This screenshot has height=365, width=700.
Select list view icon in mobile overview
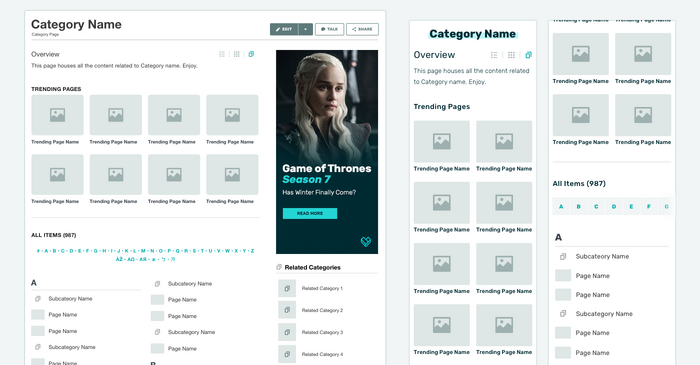[x=494, y=55]
